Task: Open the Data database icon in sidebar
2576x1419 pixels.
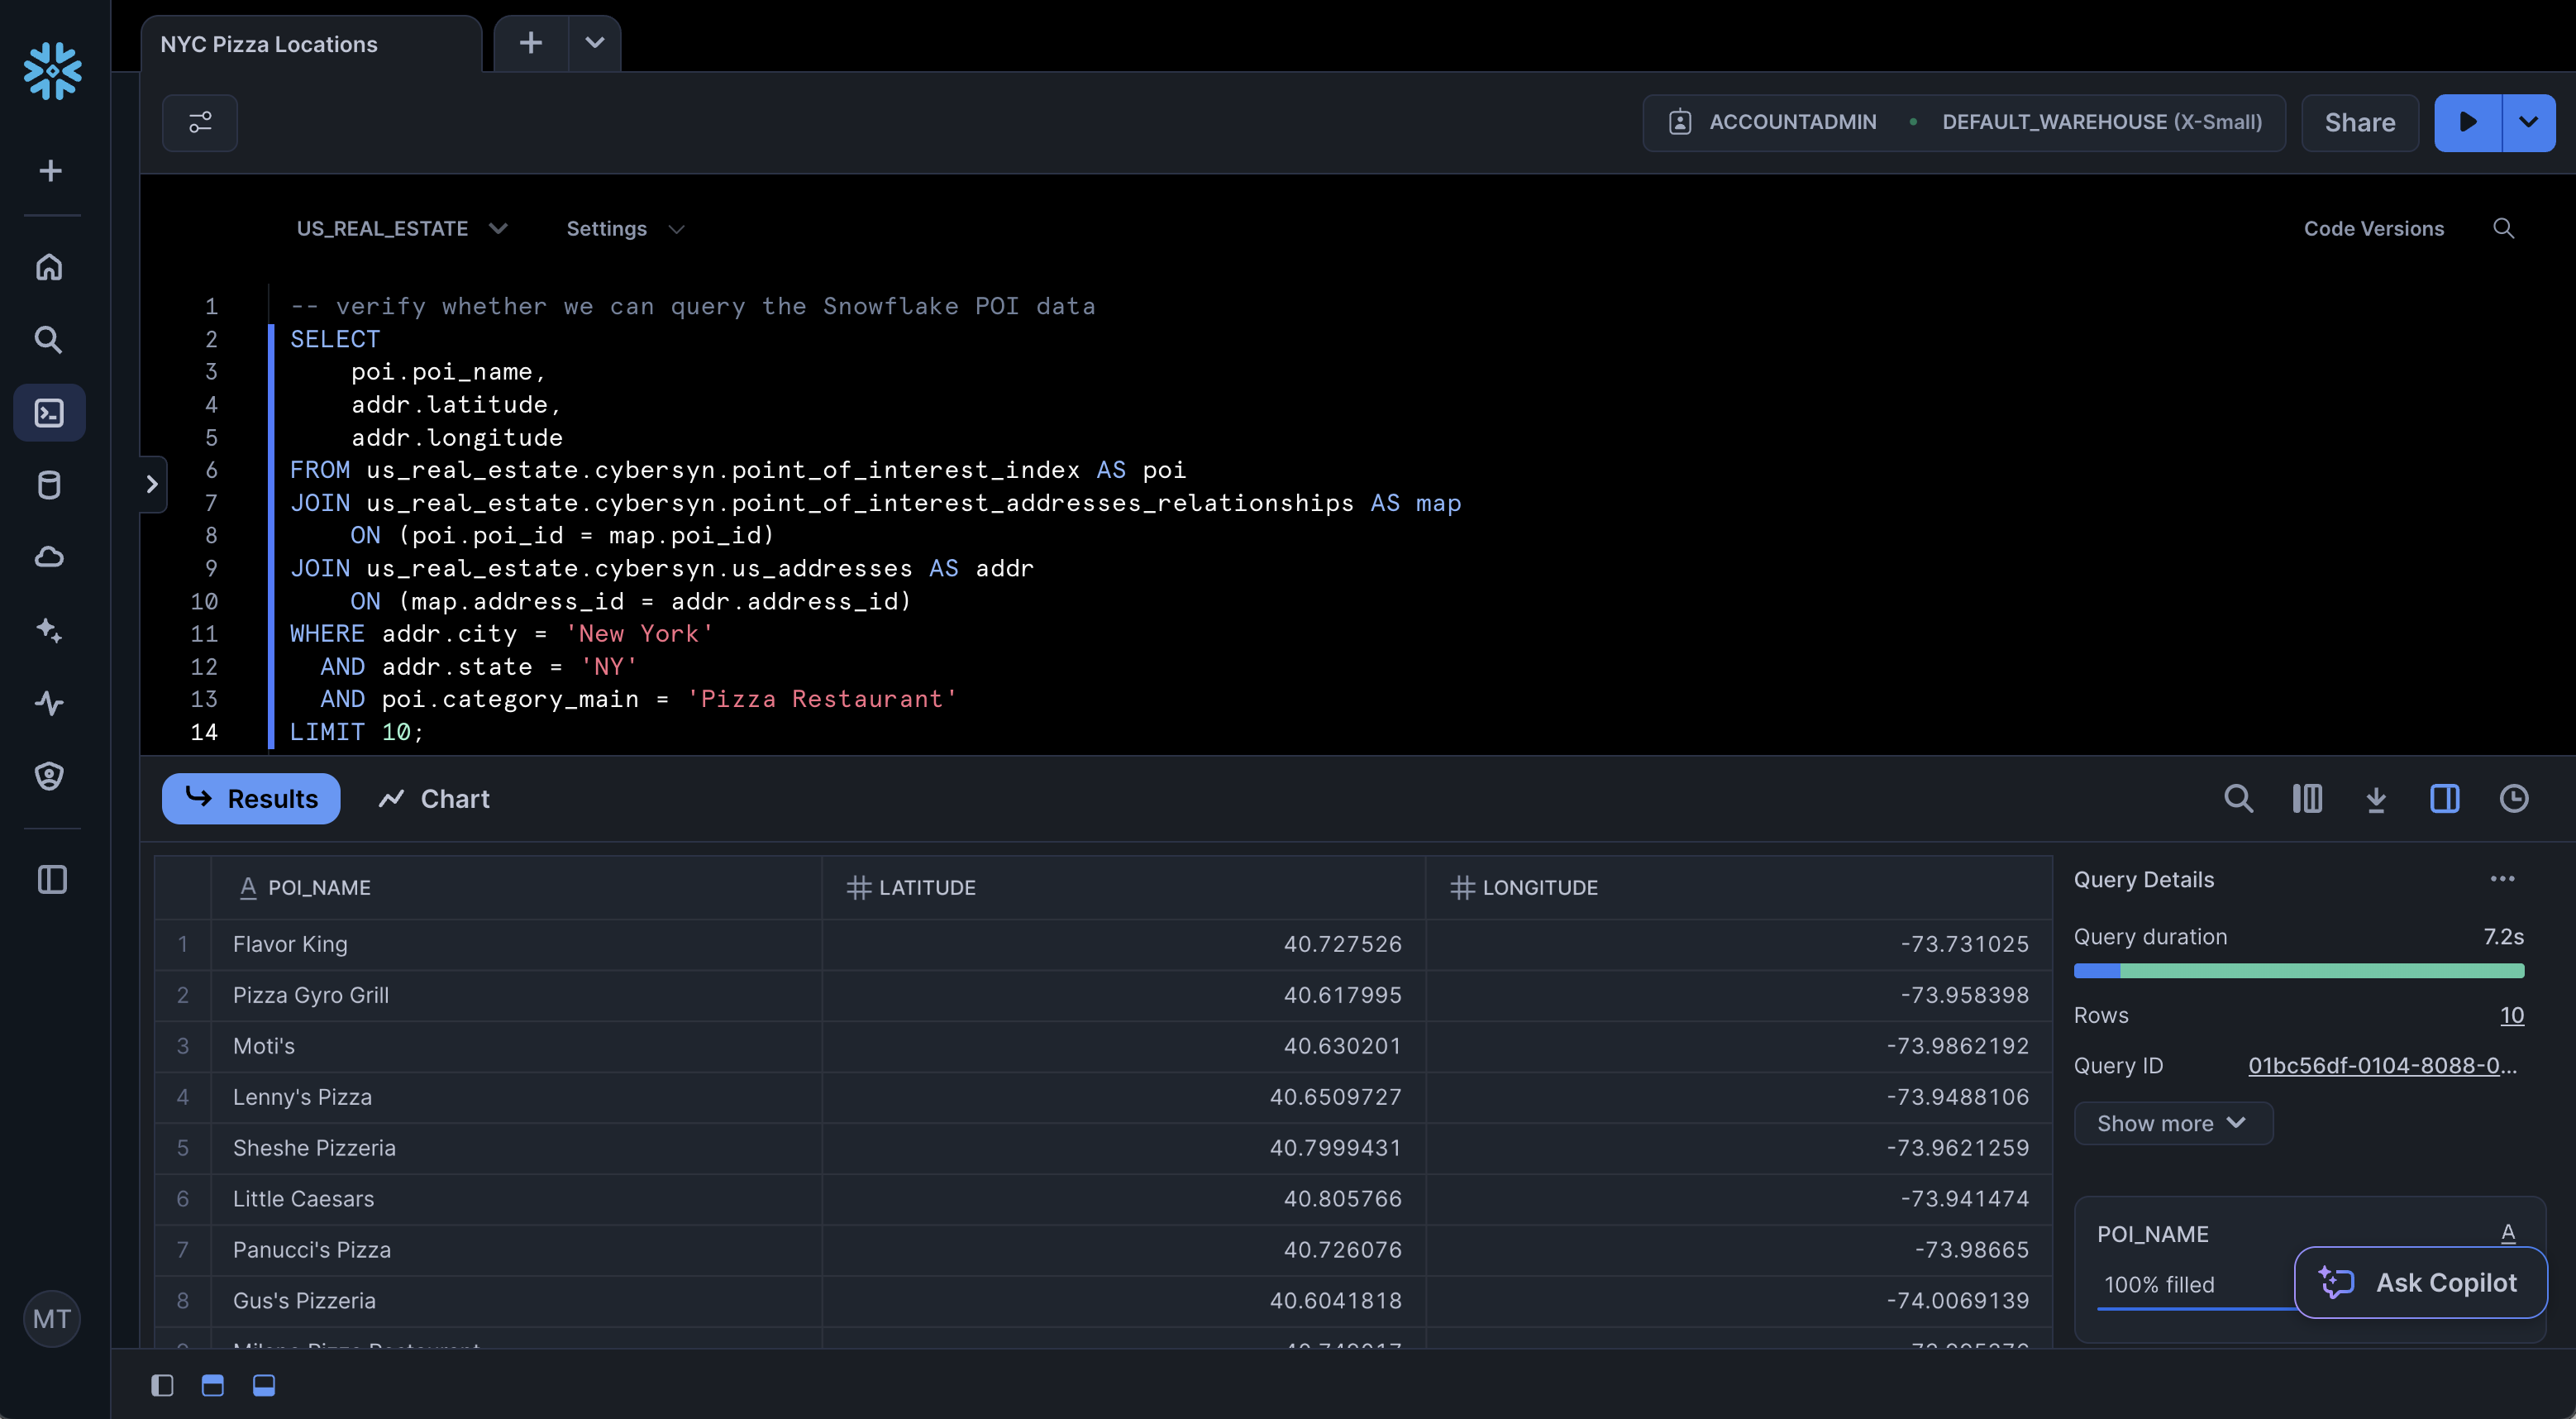Action: click(49, 485)
